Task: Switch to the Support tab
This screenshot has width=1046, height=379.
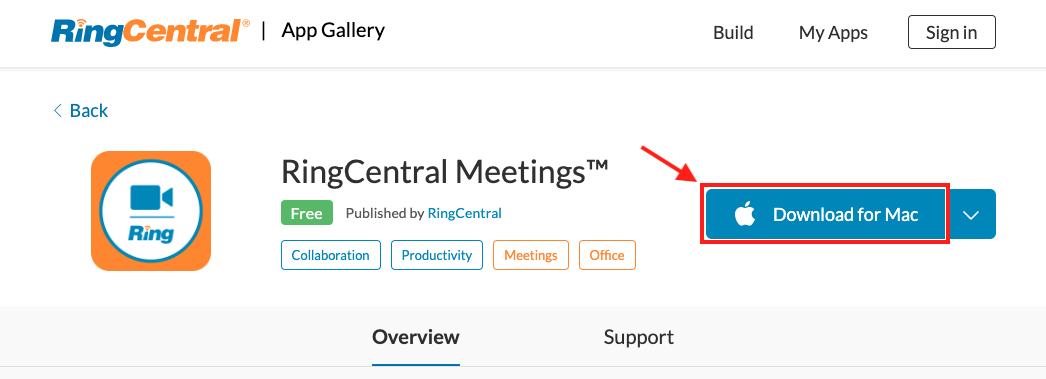Action: [x=638, y=337]
